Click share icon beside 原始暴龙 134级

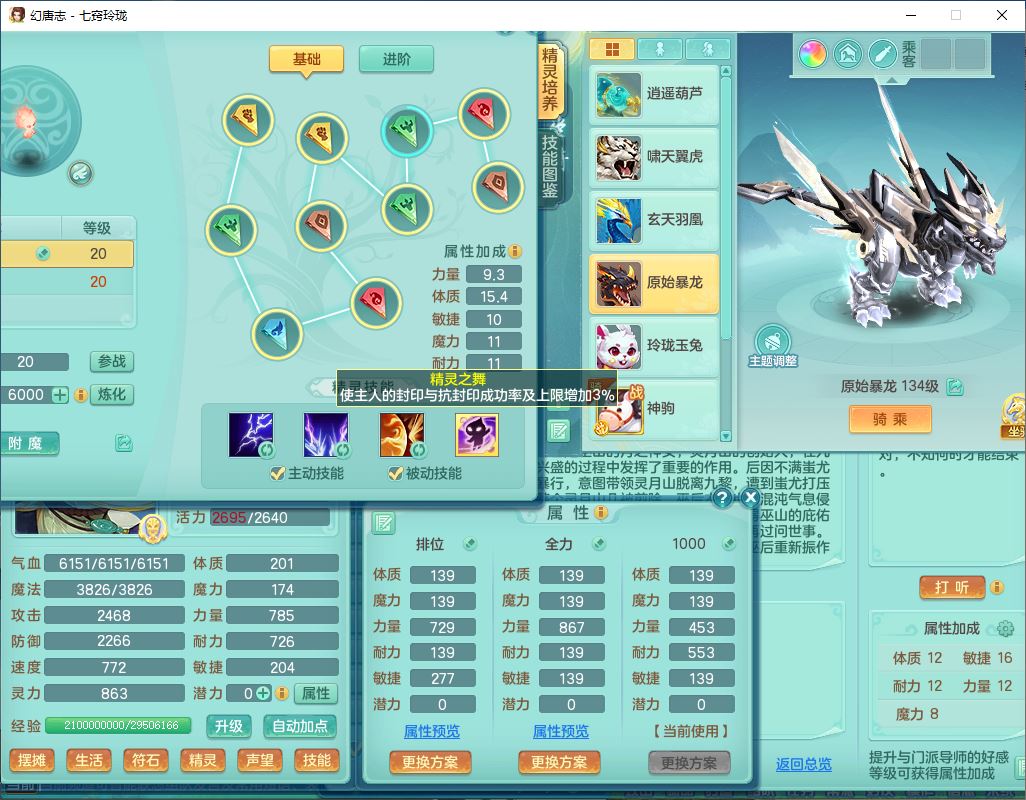pos(955,386)
